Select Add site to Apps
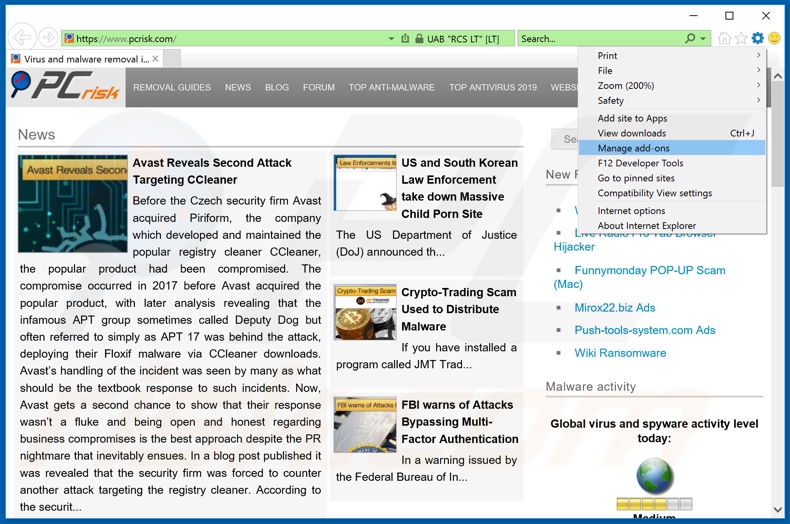Screen dimensions: 790x524 pos(672,118)
